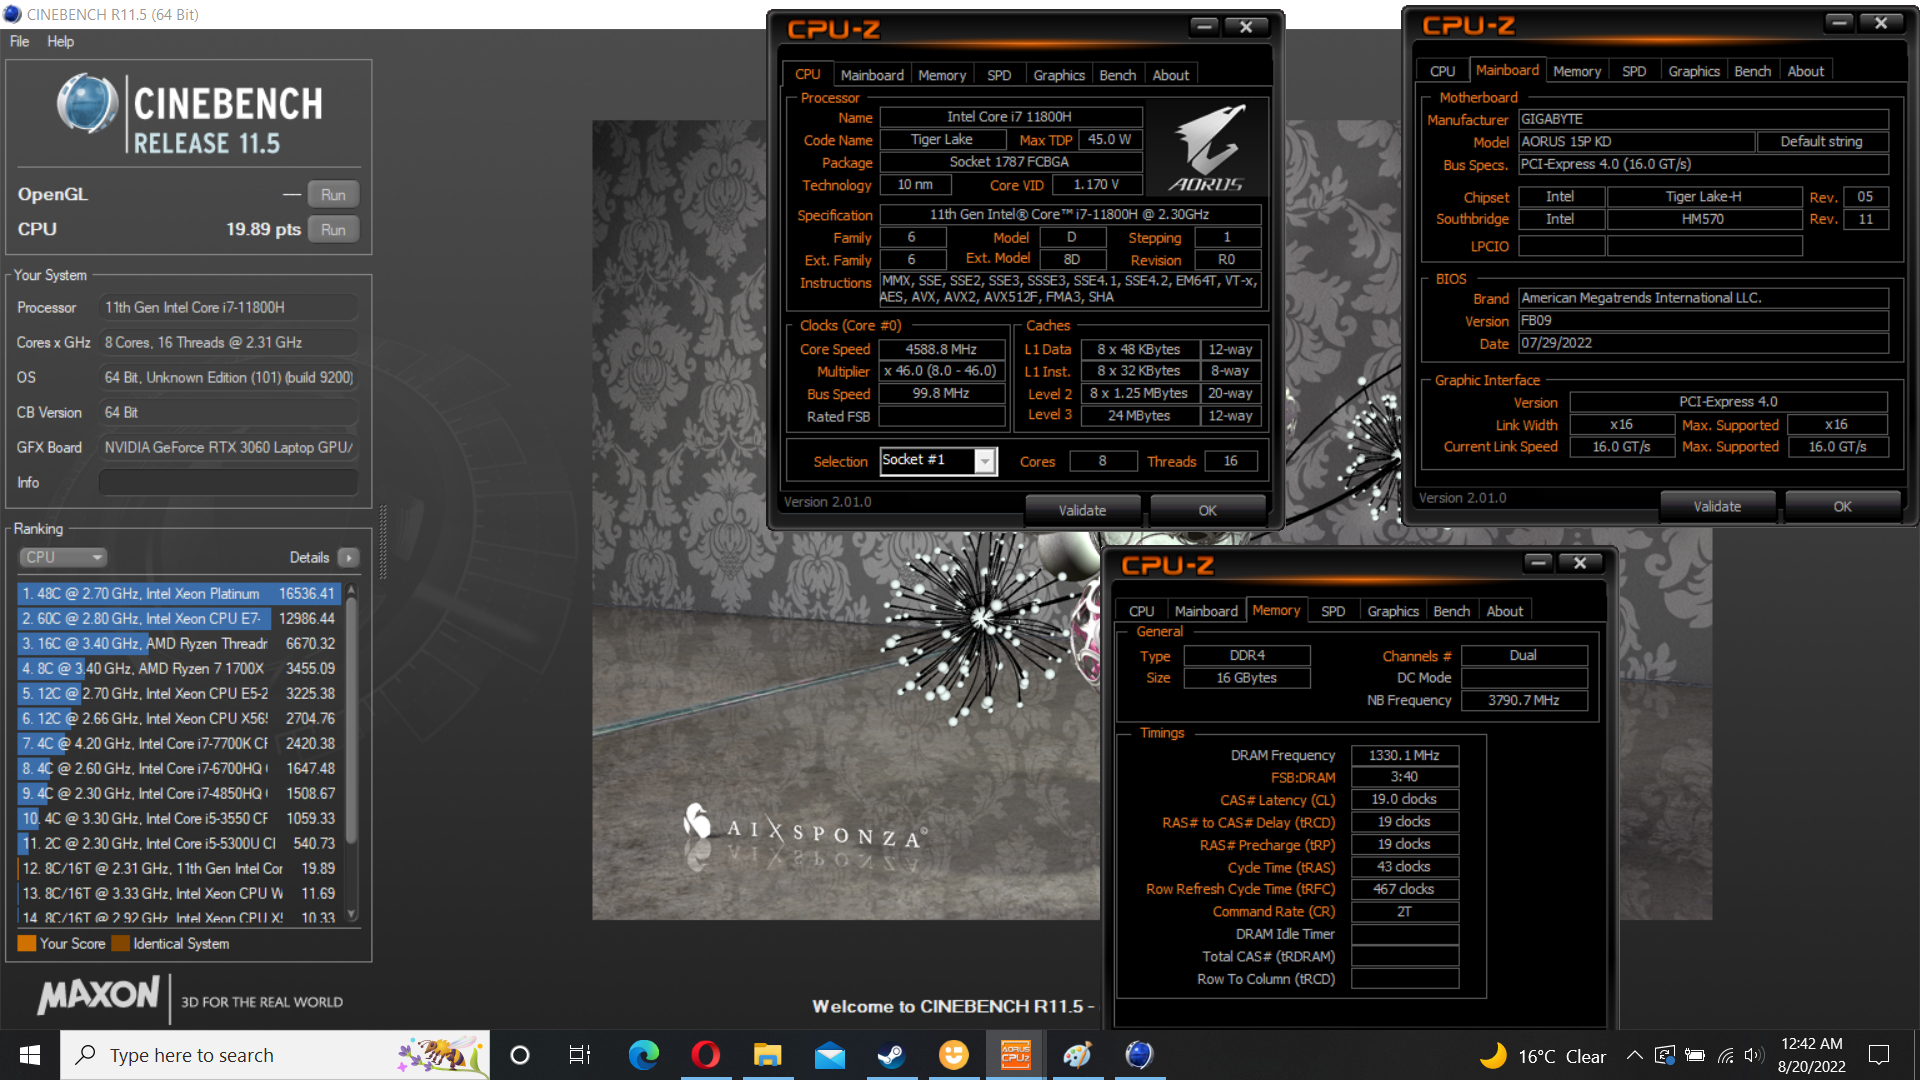Open Wi-Fi network tray icon
The height and width of the screenshot is (1080, 1920).
[x=1726, y=1055]
